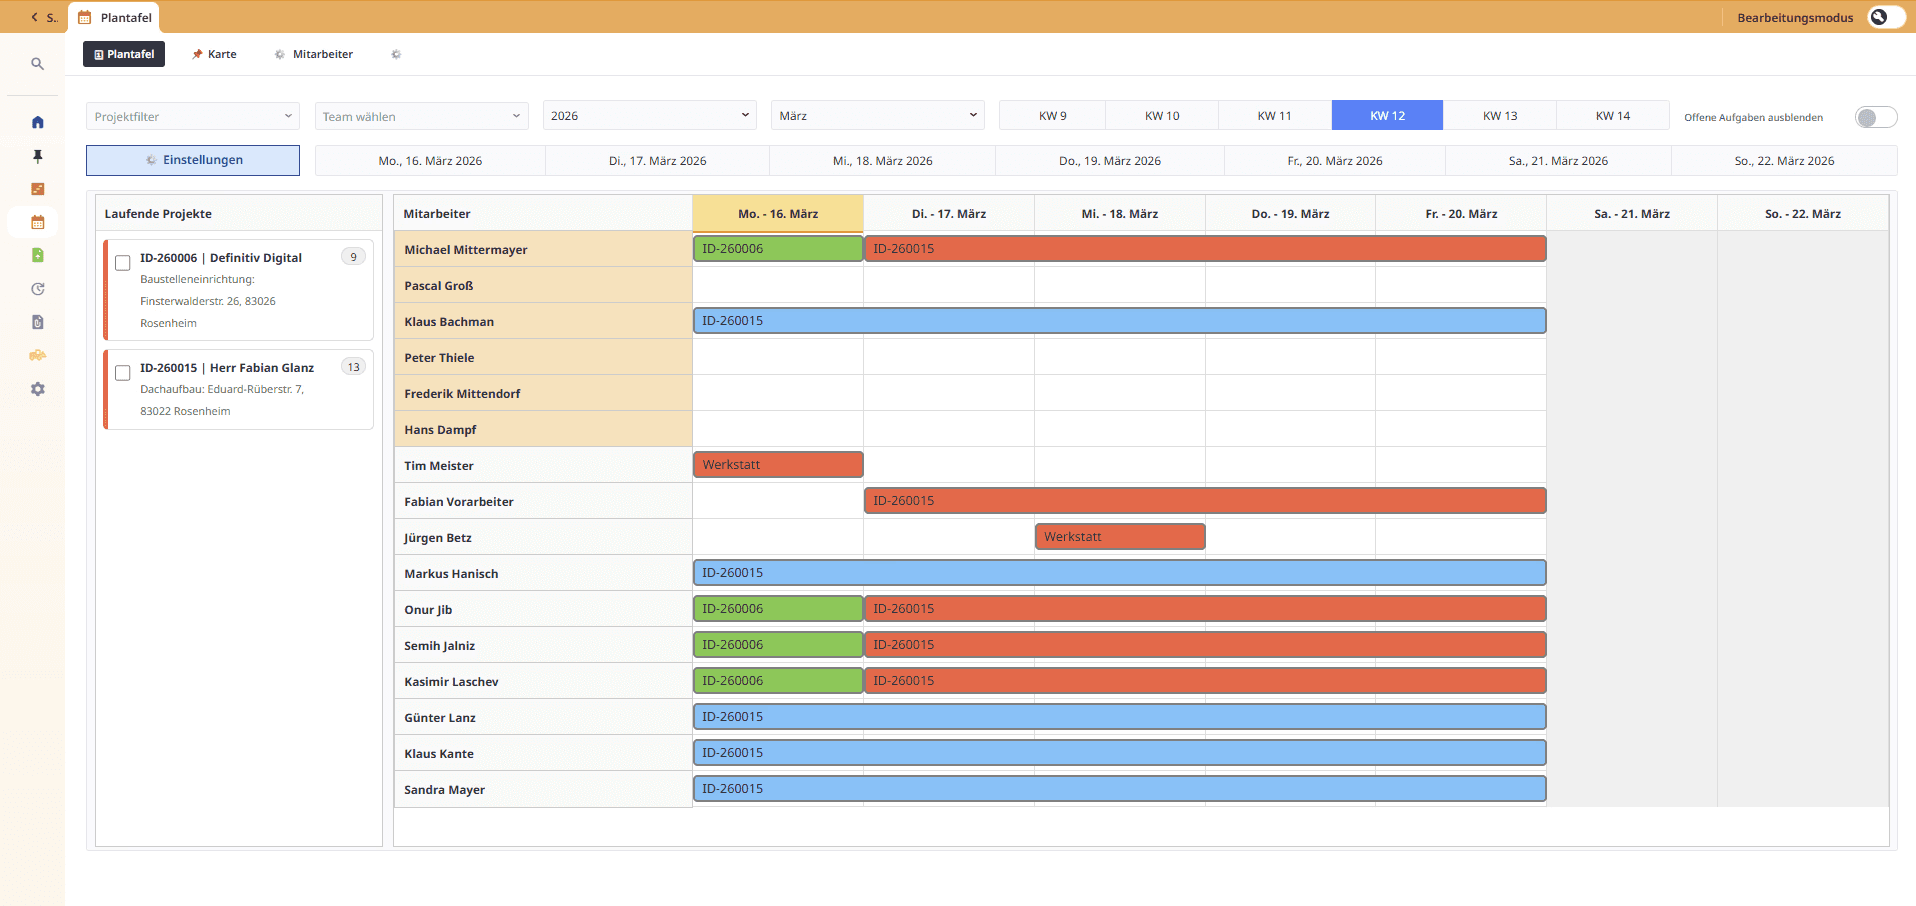Click Onur Jib's green ID-260006 bar
The image size is (1916, 906).
coord(778,608)
